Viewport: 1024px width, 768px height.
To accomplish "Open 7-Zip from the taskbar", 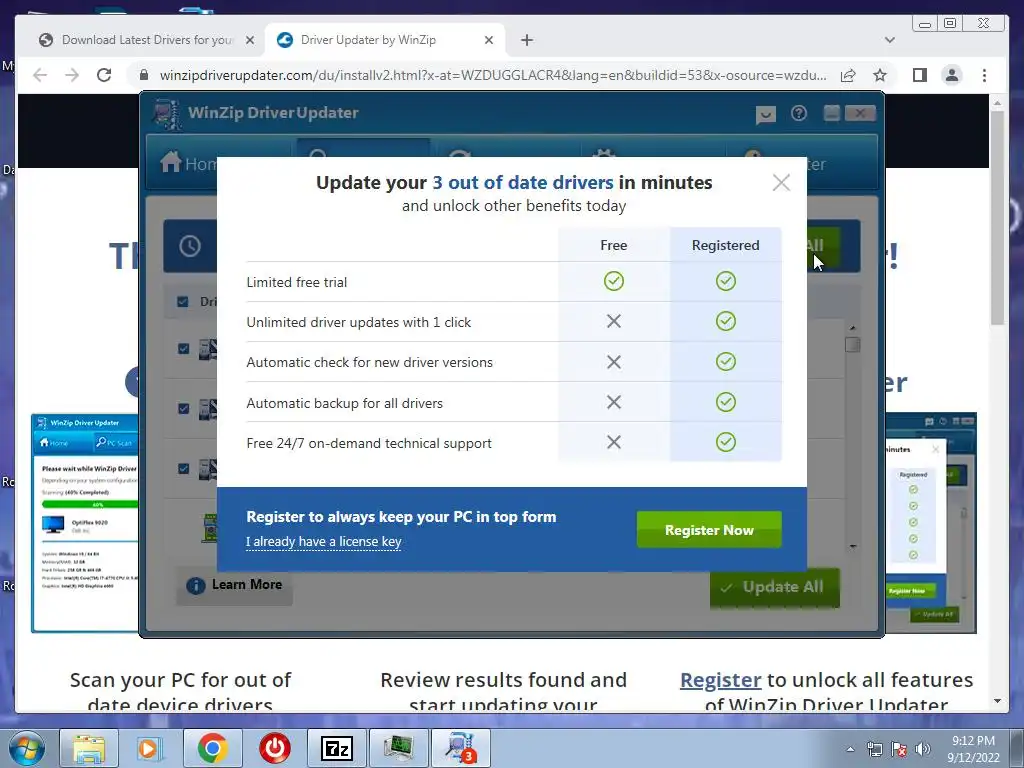I will [336, 748].
